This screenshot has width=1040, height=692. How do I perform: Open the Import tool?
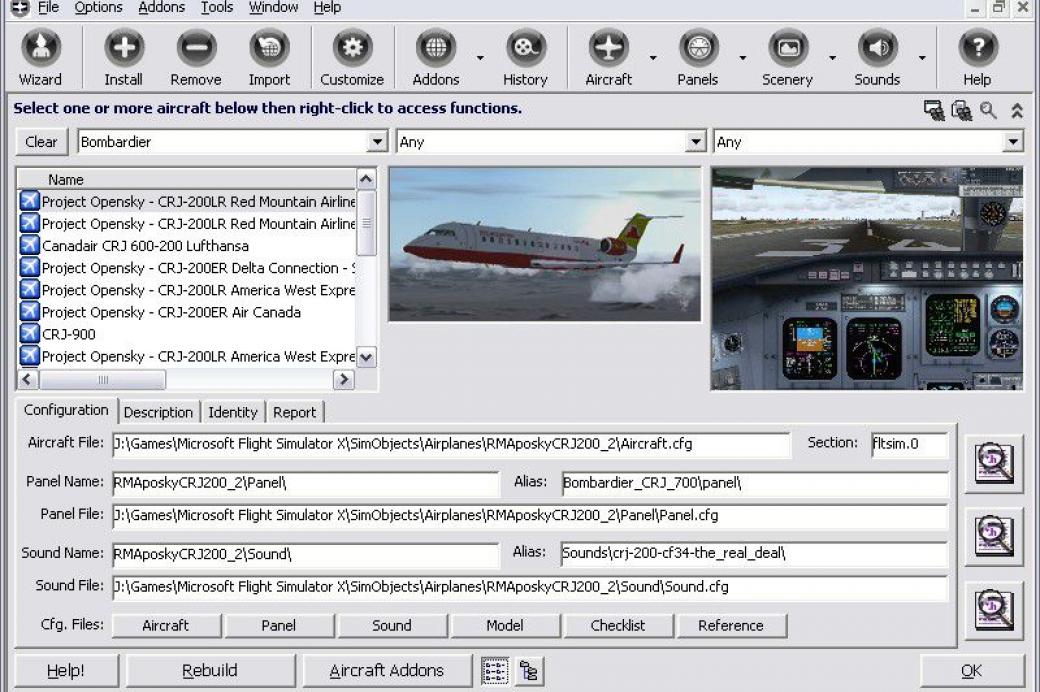[x=269, y=58]
